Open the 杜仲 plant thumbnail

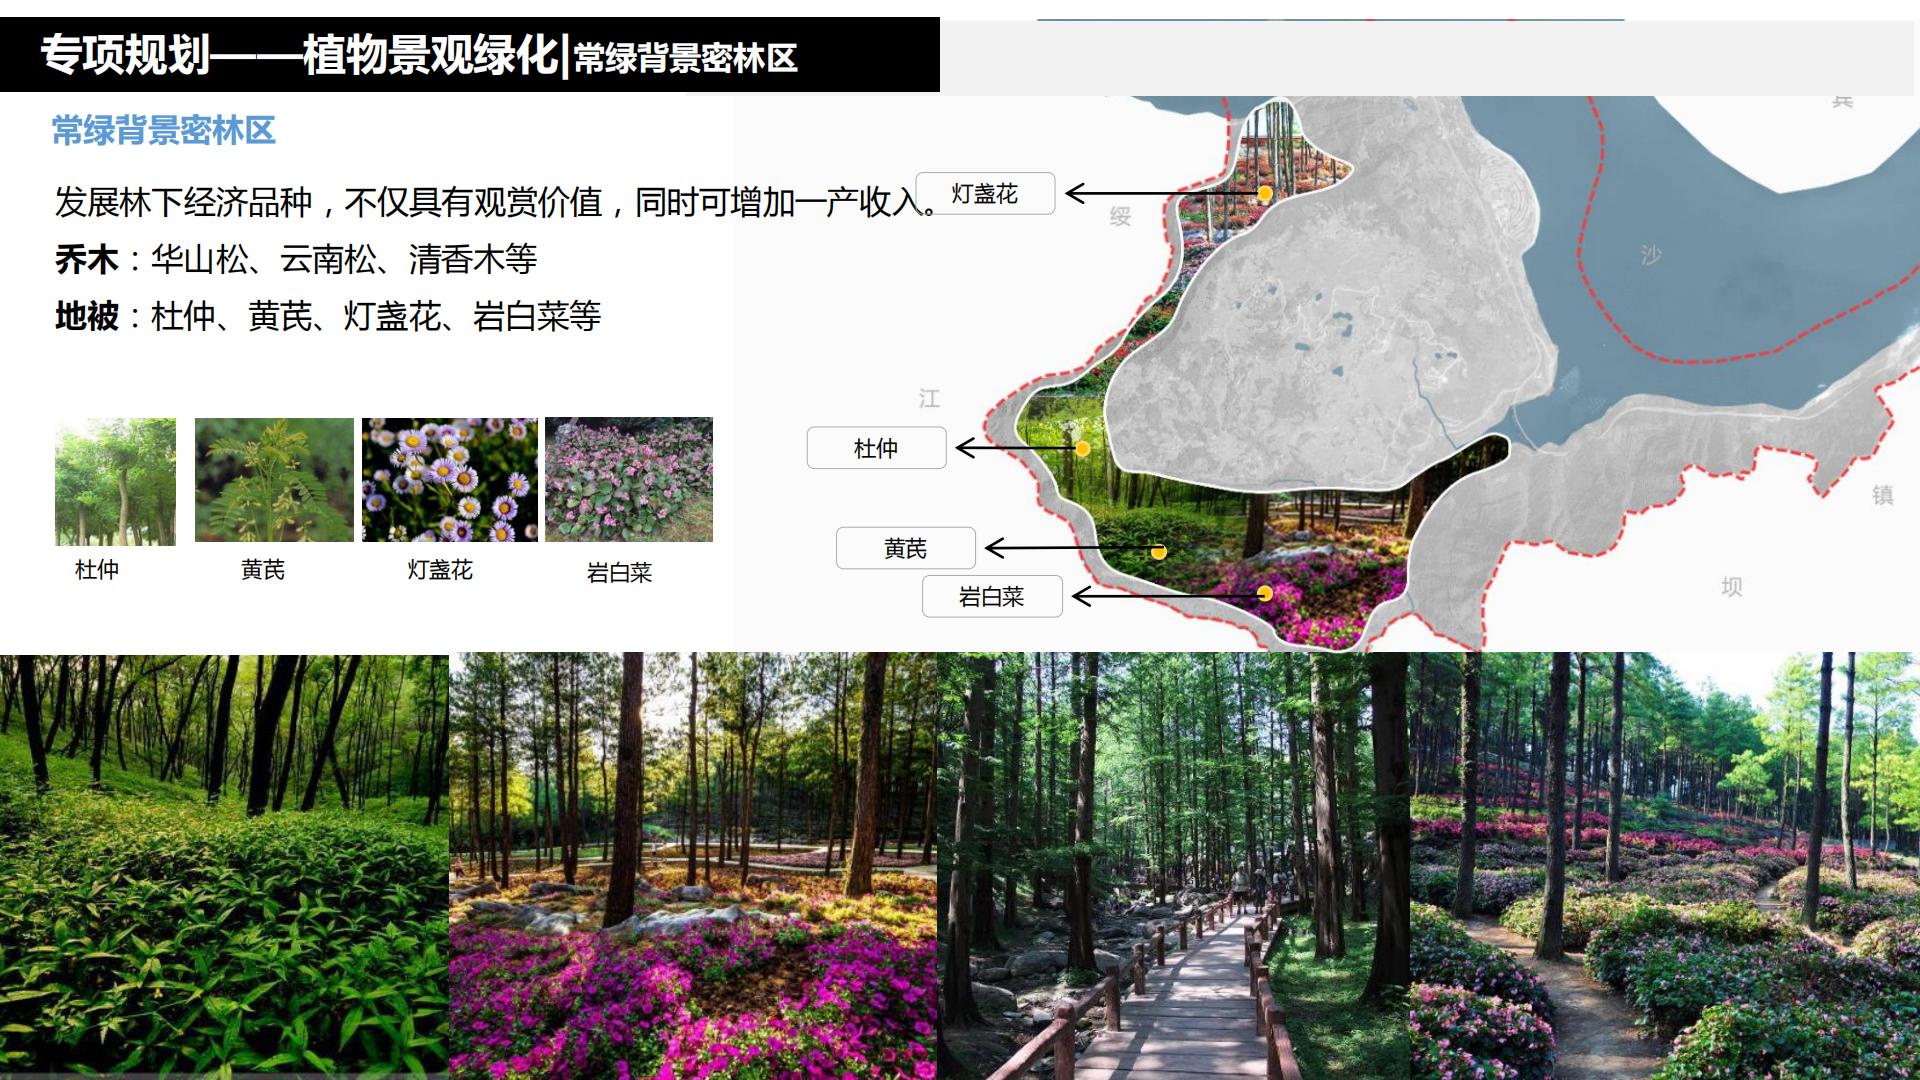point(115,480)
